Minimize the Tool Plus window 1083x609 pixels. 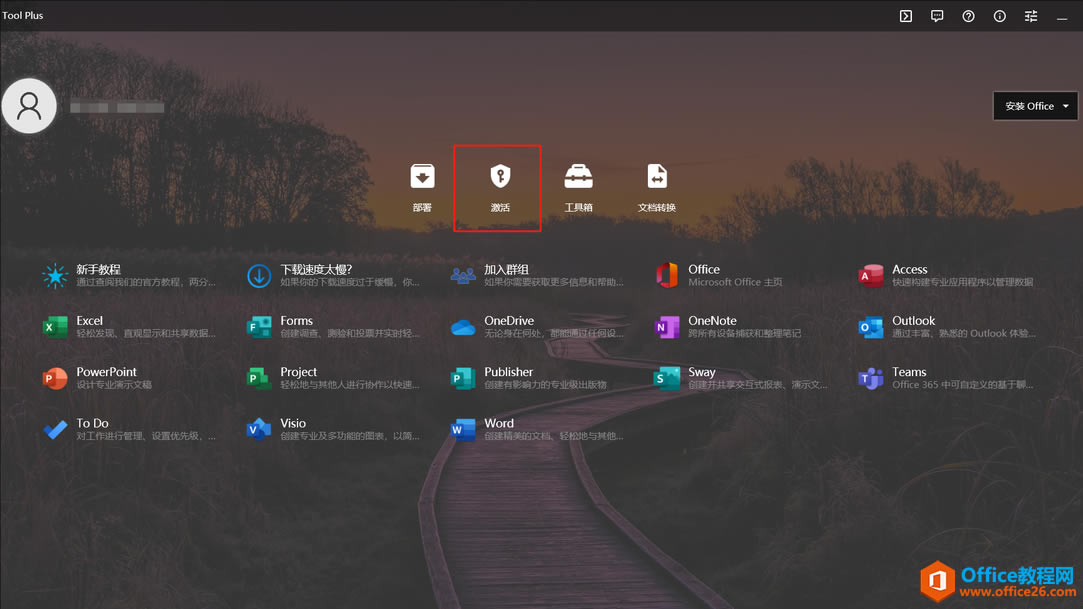(1062, 16)
